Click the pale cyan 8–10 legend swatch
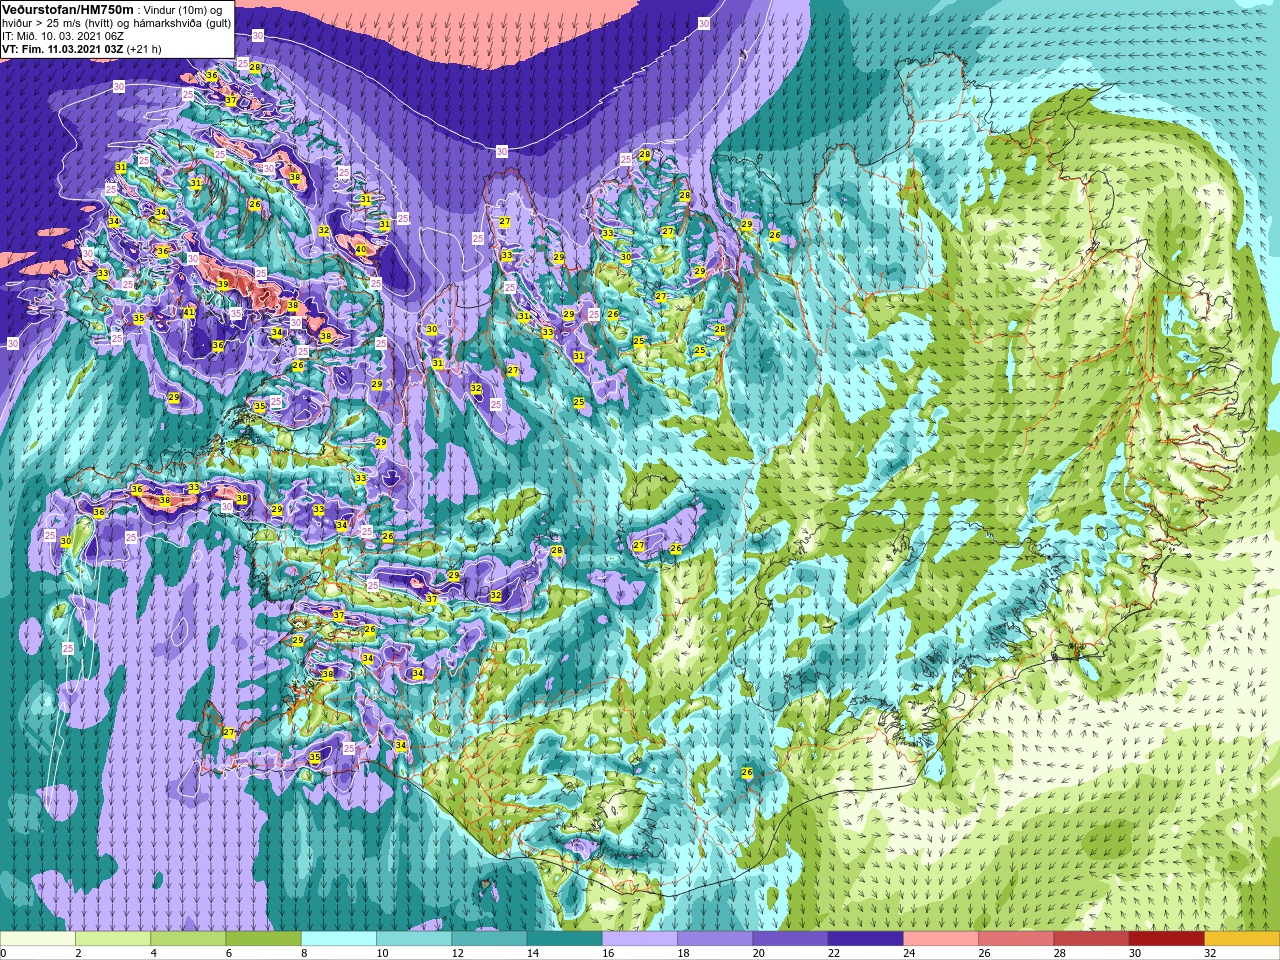1280x960 pixels. coord(339,939)
